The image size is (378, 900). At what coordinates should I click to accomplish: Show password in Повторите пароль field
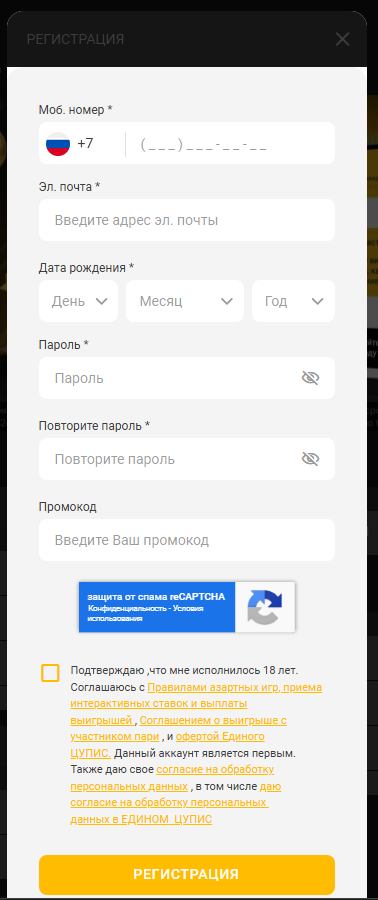[x=310, y=459]
